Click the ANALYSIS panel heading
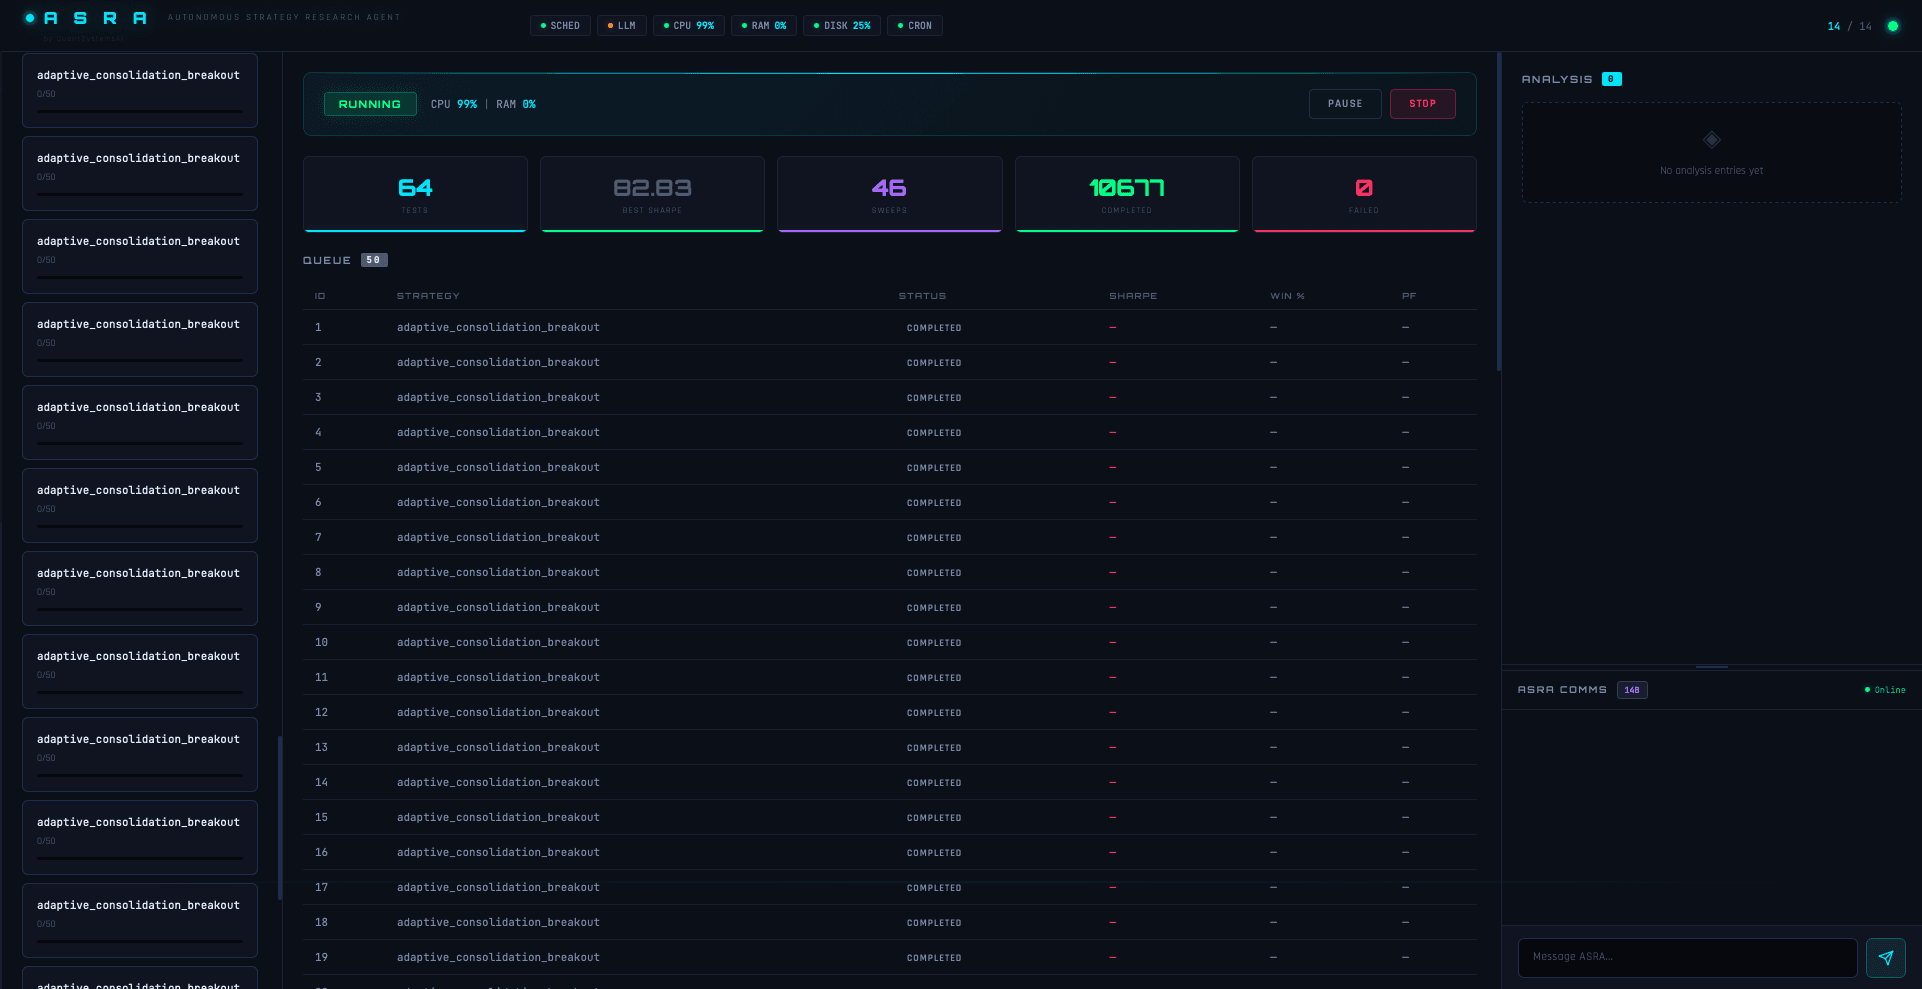Screen dimensions: 1922x989 click(1556, 79)
